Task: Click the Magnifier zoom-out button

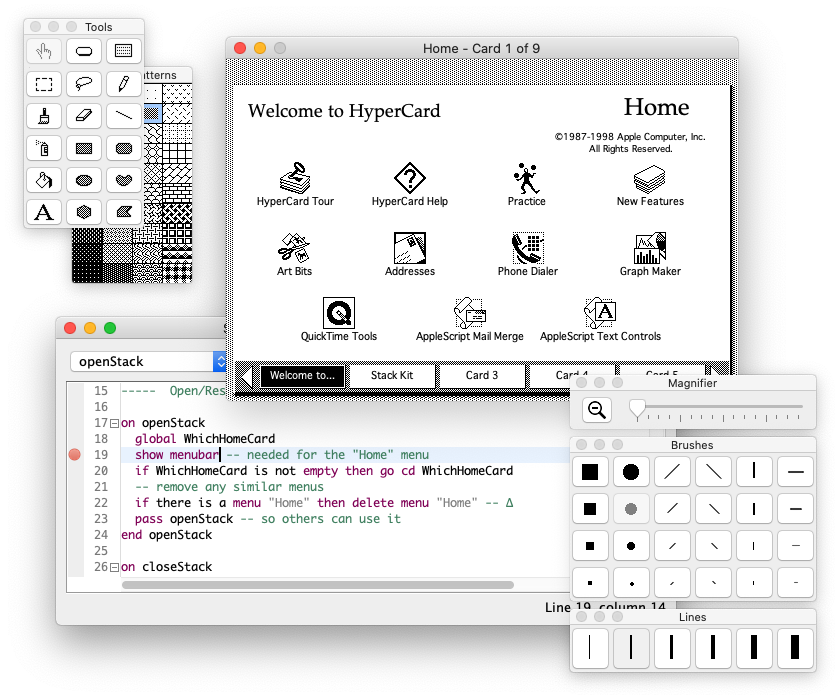Action: tap(596, 410)
